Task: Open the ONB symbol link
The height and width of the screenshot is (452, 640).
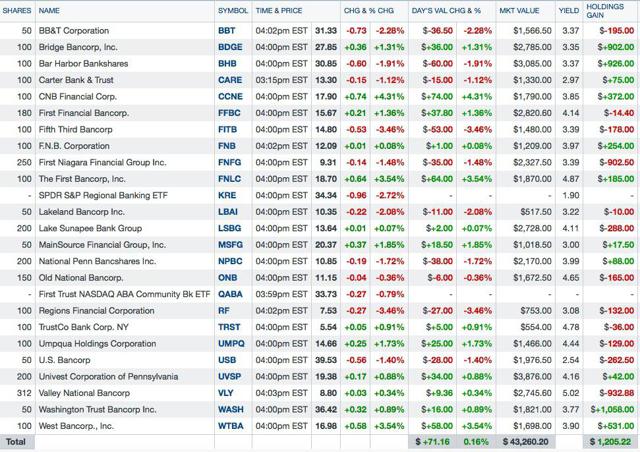Action: pos(227,278)
